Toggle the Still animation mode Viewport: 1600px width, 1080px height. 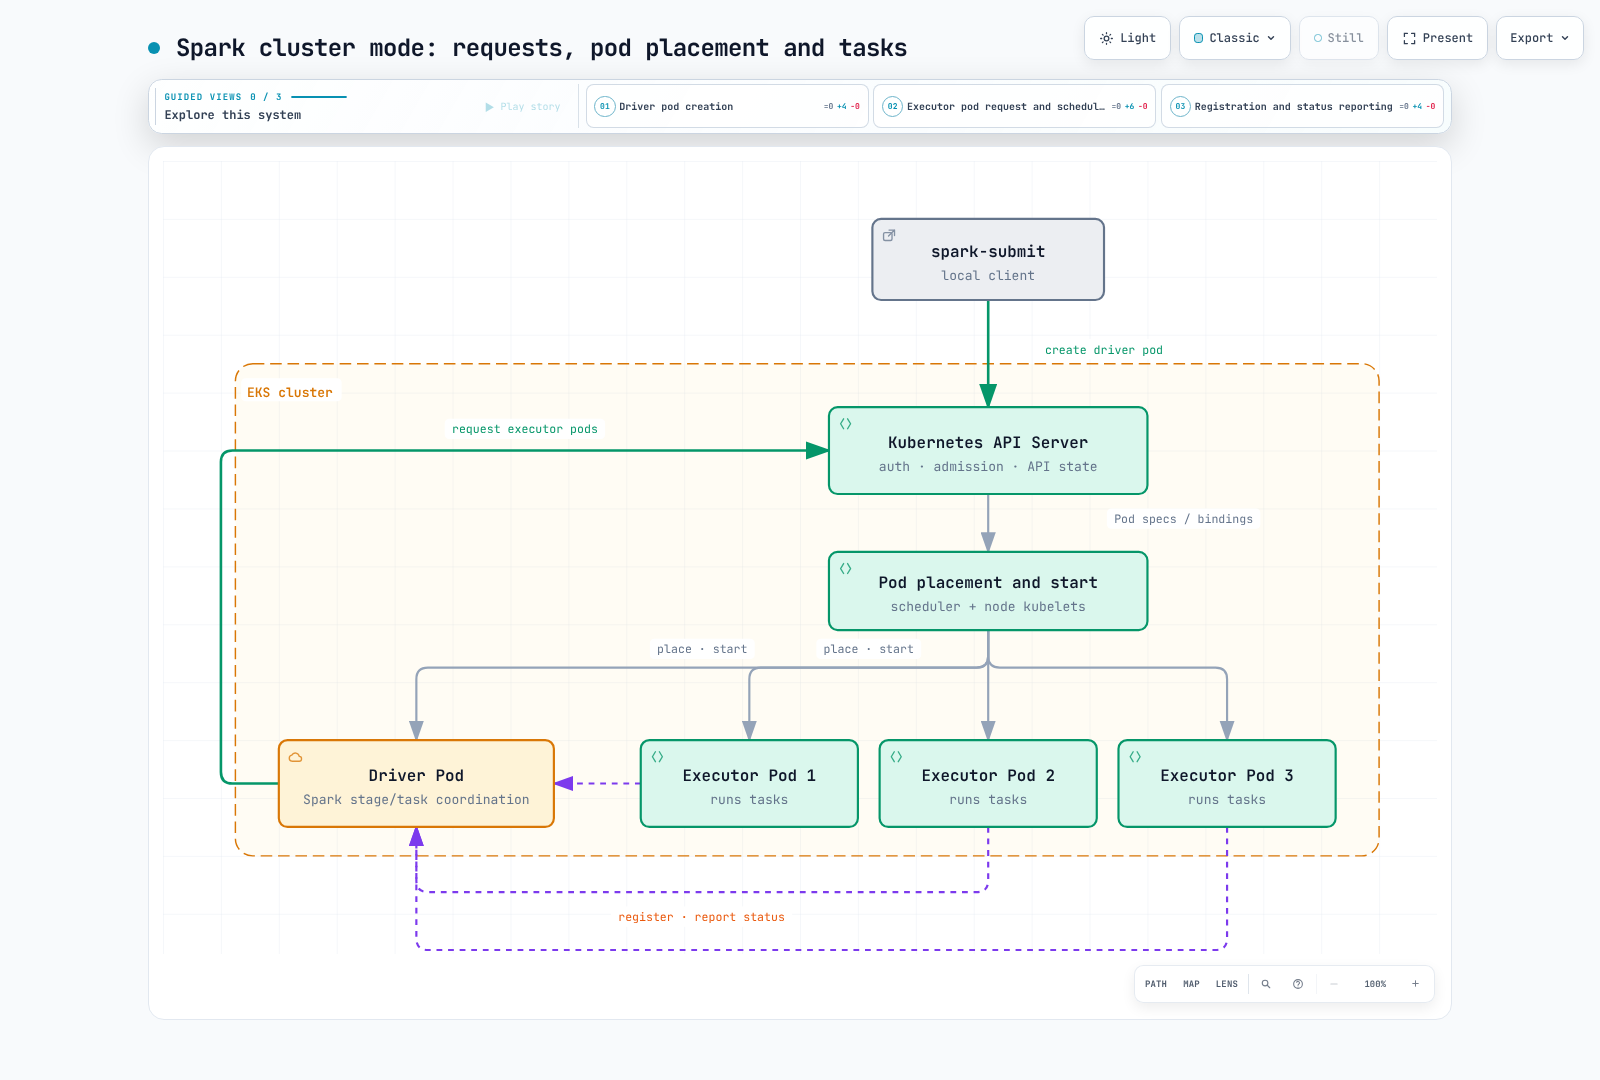click(x=1338, y=38)
